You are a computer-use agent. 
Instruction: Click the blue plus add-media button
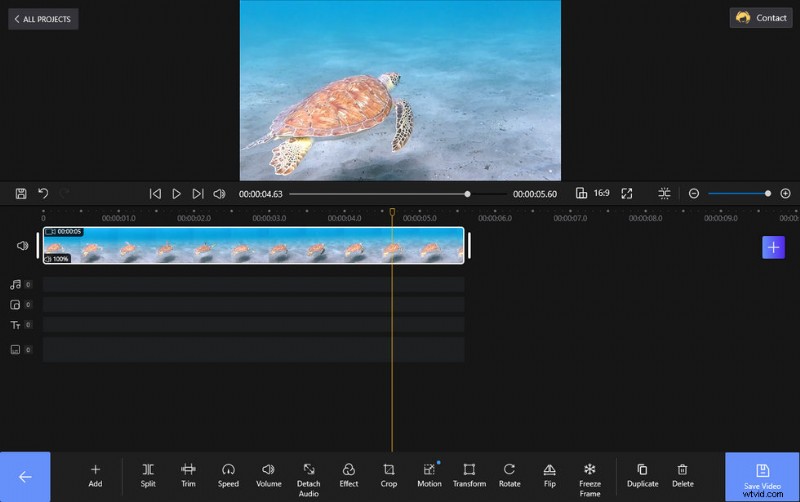(x=773, y=247)
